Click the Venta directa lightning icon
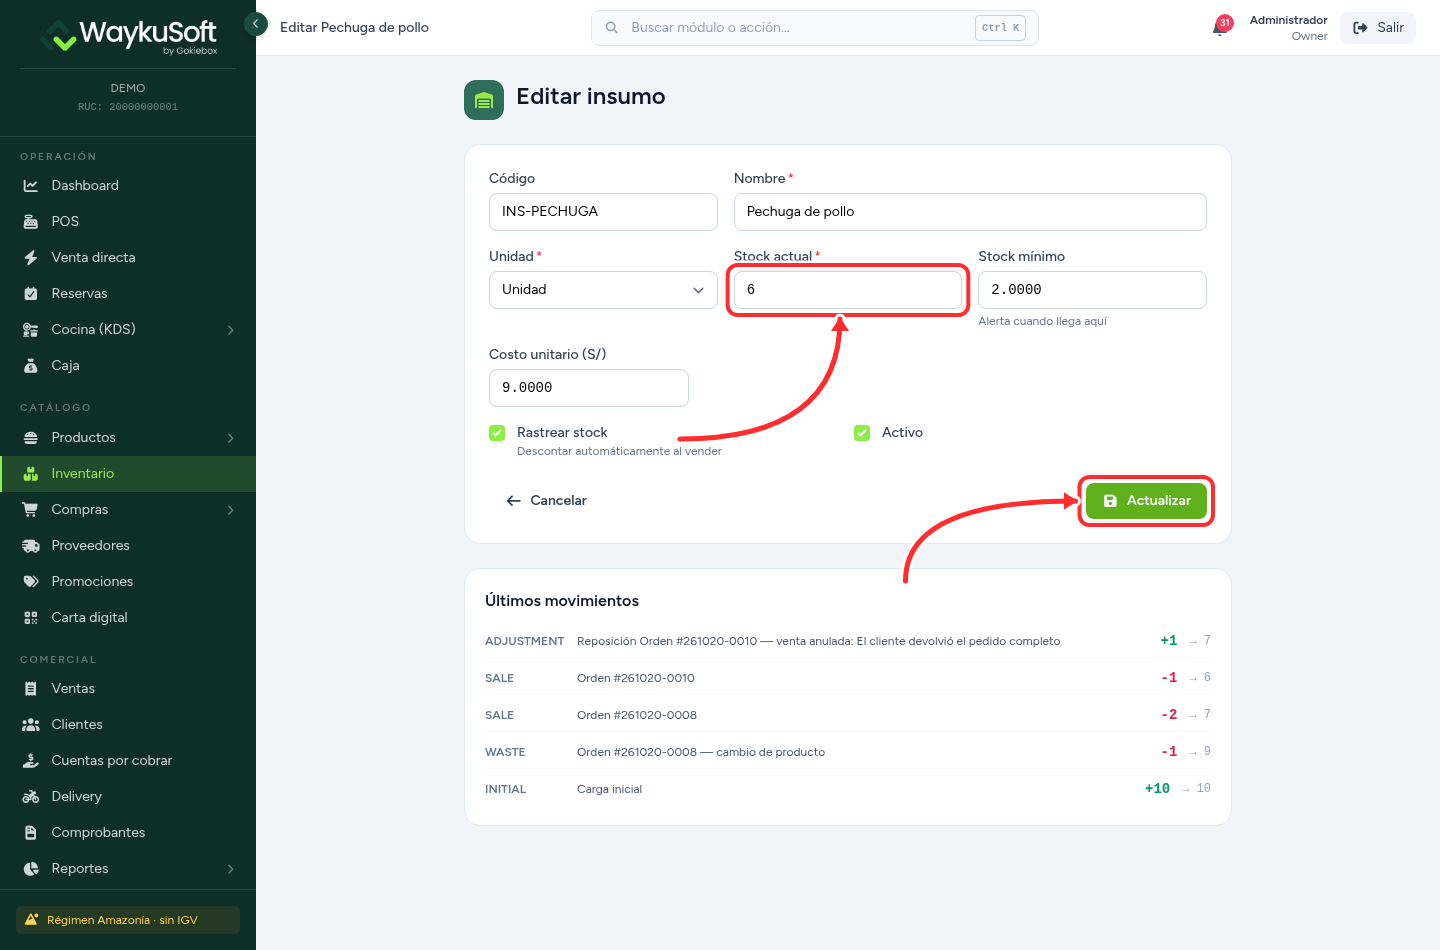The image size is (1440, 950). point(31,257)
